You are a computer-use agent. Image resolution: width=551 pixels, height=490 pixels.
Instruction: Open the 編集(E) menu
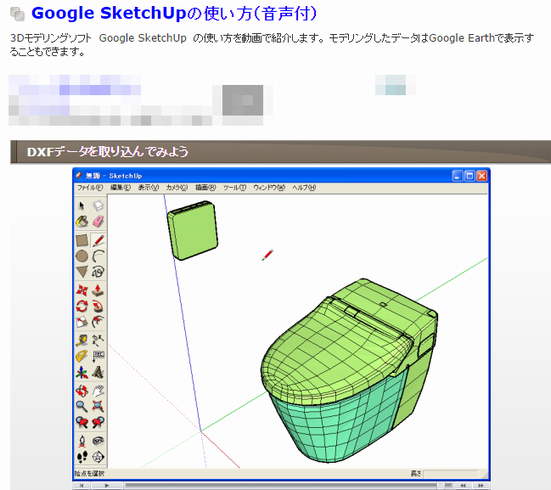tap(120, 188)
